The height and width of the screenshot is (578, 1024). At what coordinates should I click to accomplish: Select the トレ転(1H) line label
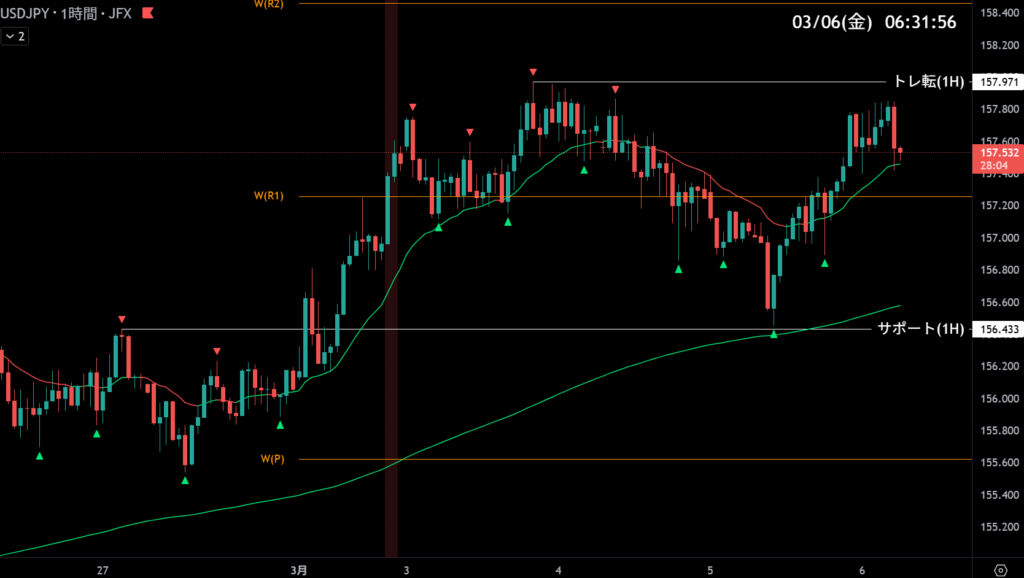coord(928,82)
